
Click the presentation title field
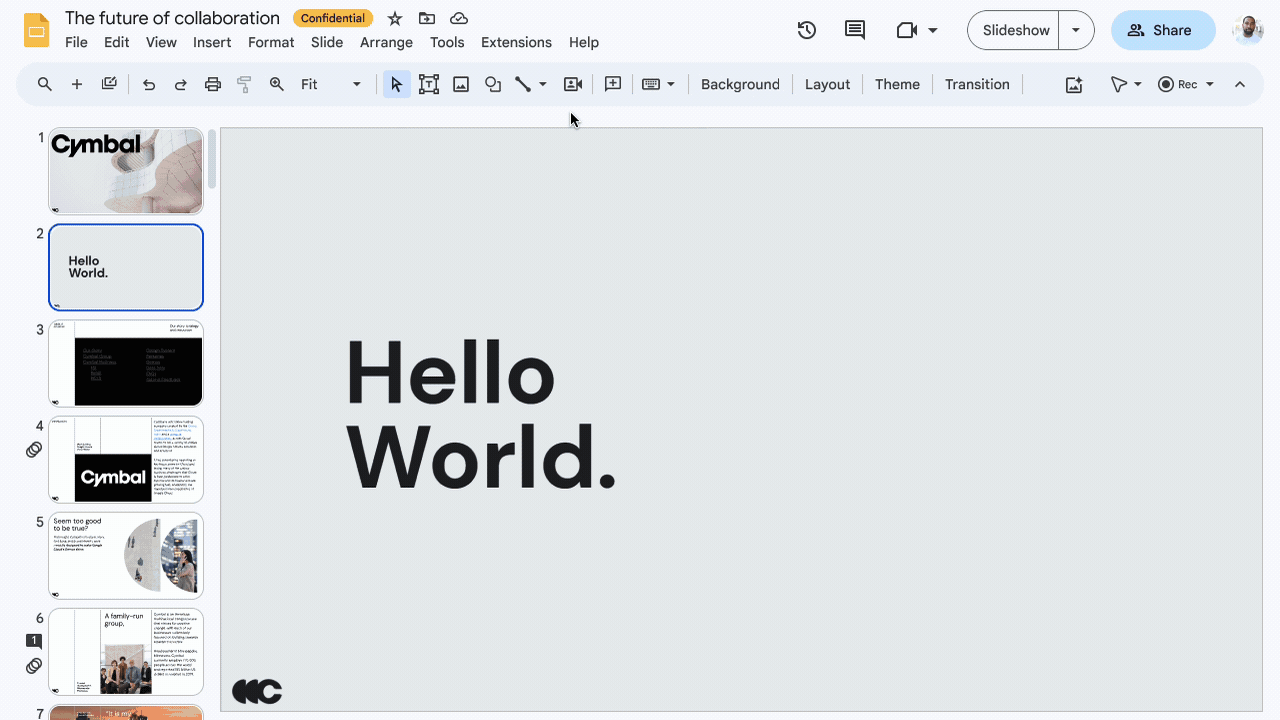click(172, 18)
